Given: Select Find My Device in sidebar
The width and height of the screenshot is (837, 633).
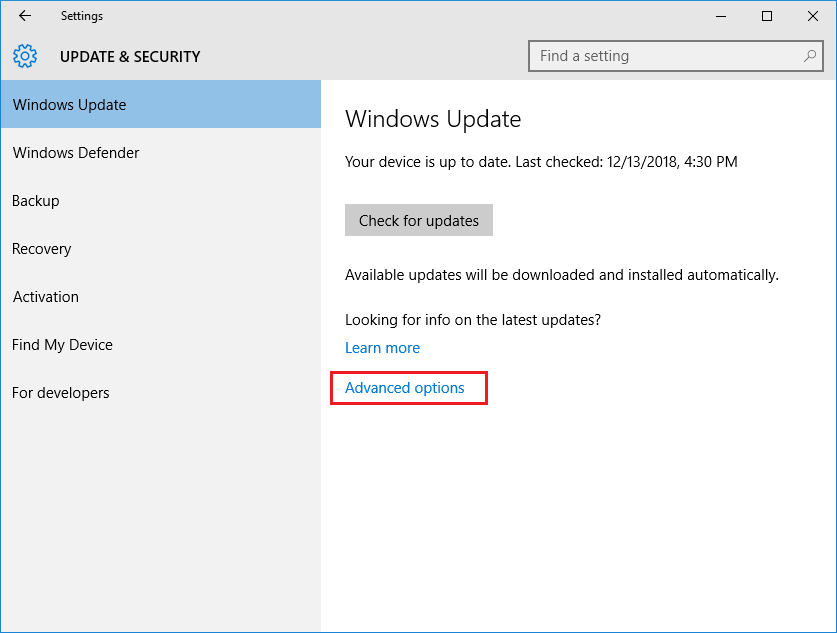Looking at the screenshot, I should 62,345.
